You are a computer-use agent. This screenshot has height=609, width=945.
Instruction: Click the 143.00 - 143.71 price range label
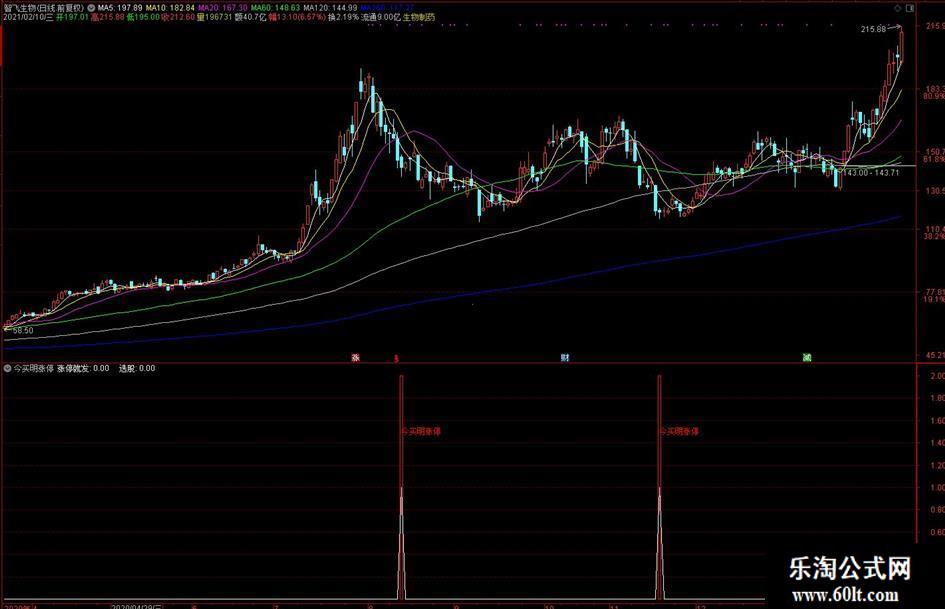point(871,172)
